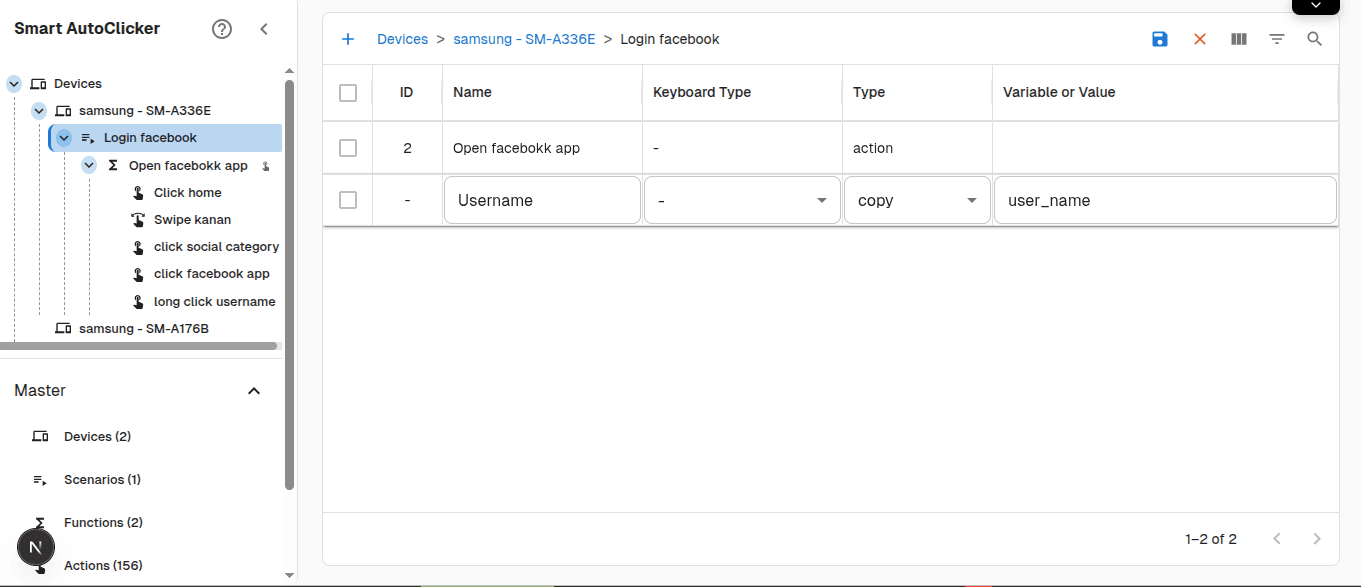Open the filter list icon
This screenshot has height=587, width=1361.
[1277, 39]
